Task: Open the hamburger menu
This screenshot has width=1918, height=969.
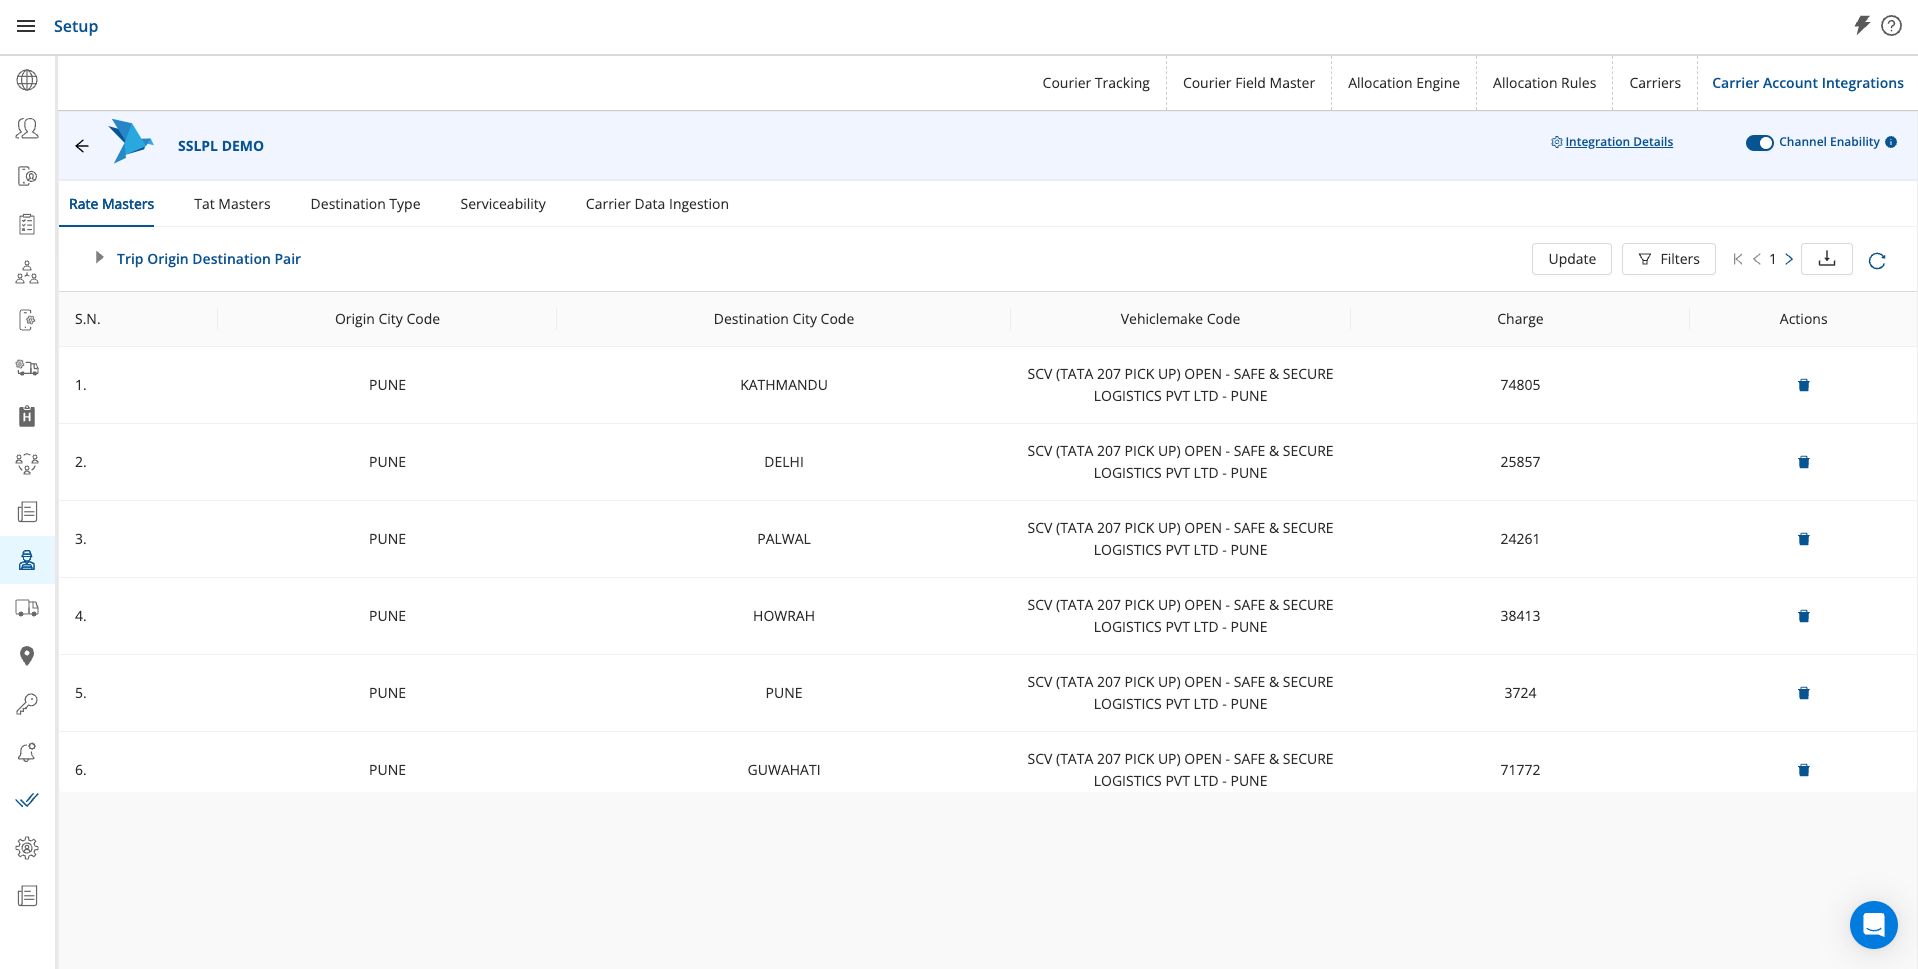Action: (x=26, y=26)
